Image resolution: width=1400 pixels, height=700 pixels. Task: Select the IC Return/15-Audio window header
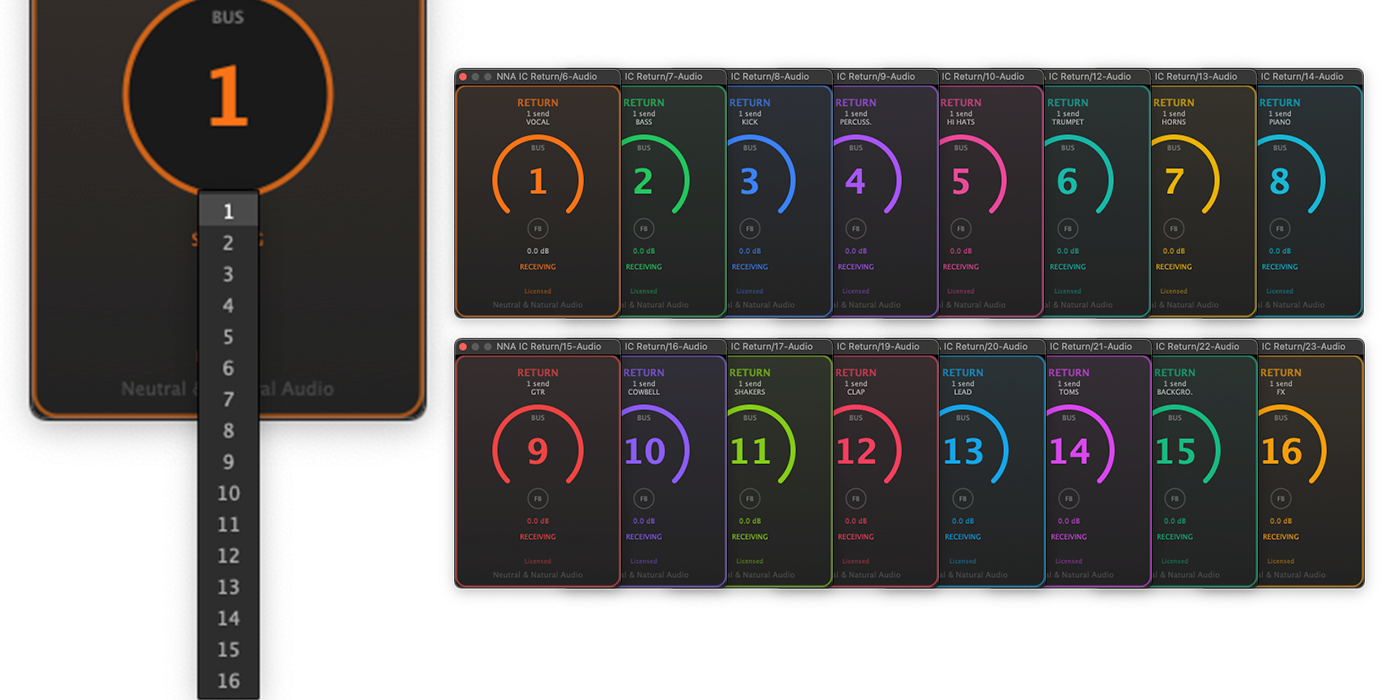(551, 346)
